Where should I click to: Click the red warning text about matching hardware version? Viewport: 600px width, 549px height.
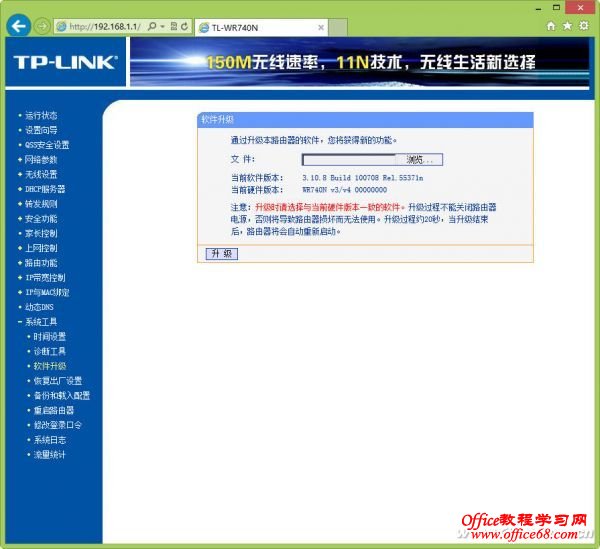[328, 207]
